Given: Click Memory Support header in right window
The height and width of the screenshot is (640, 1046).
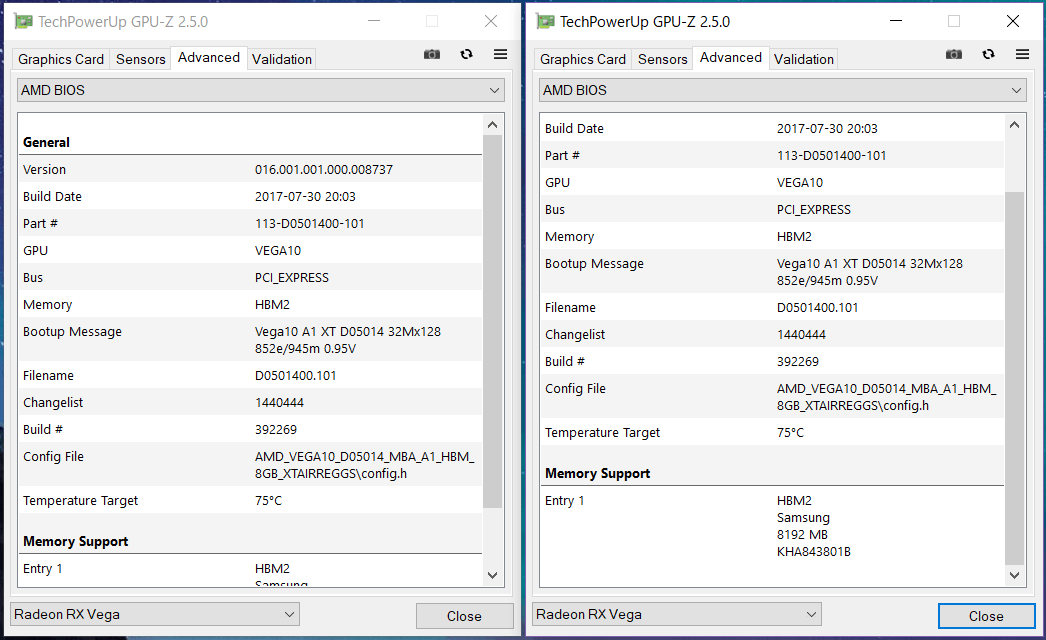Looking at the screenshot, I should coord(597,473).
